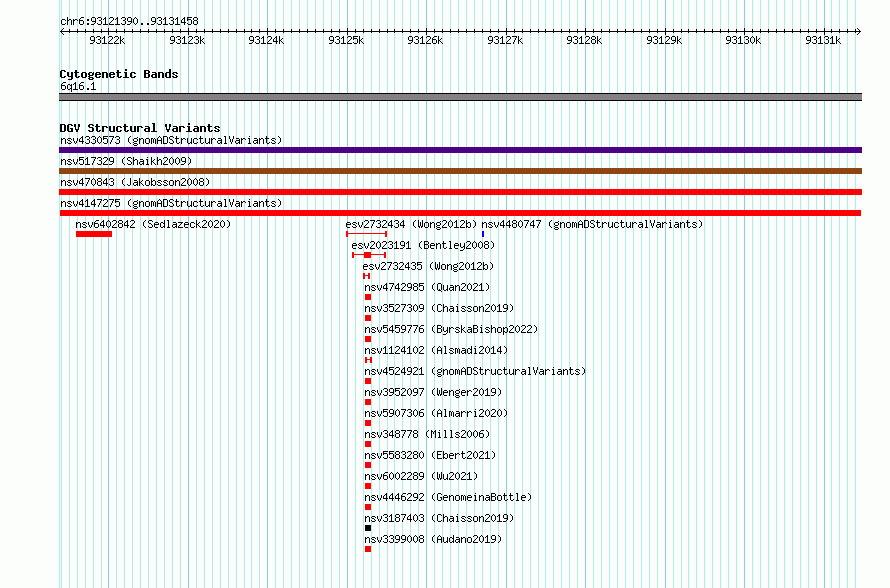Viewport: 890px width, 588px height.
Task: Open nsv5907306 (Almarri2020) label
Action: 436,413
